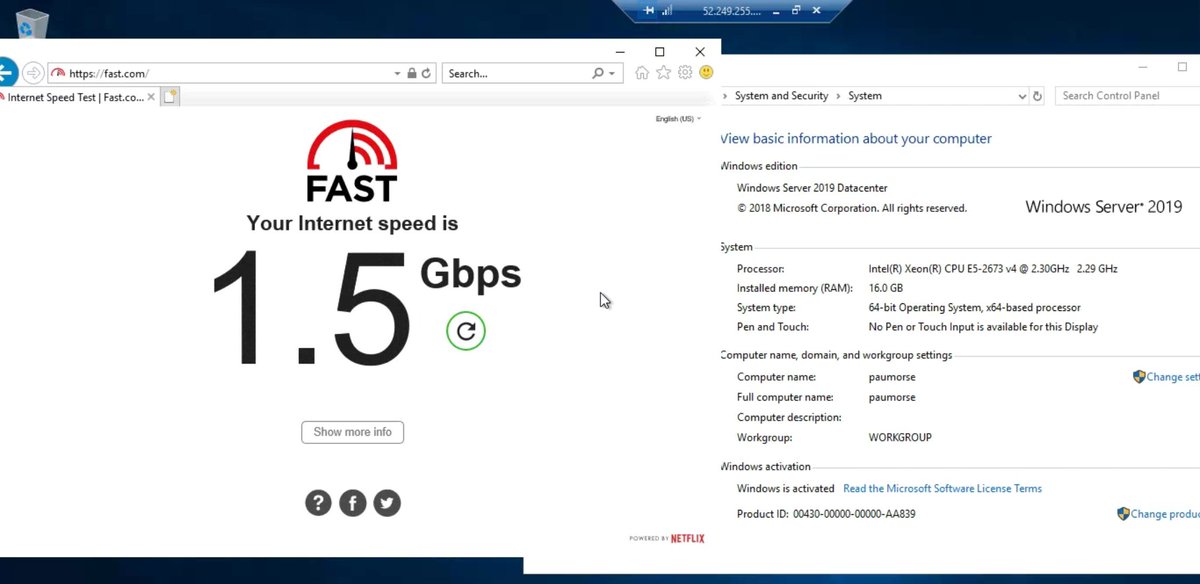The image size is (1200, 584).
Task: Click the Gbps unit label
Action: [x=470, y=273]
